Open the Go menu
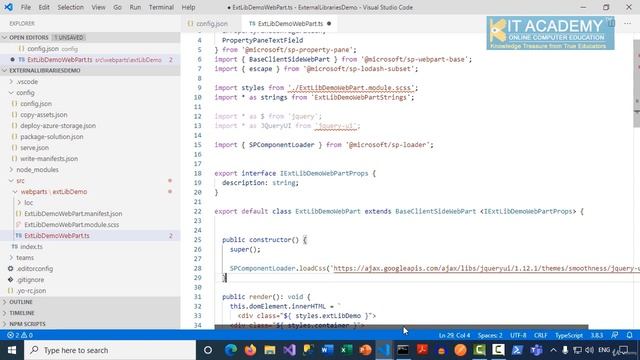Image resolution: width=640 pixels, height=360 pixels. pos(118,7)
